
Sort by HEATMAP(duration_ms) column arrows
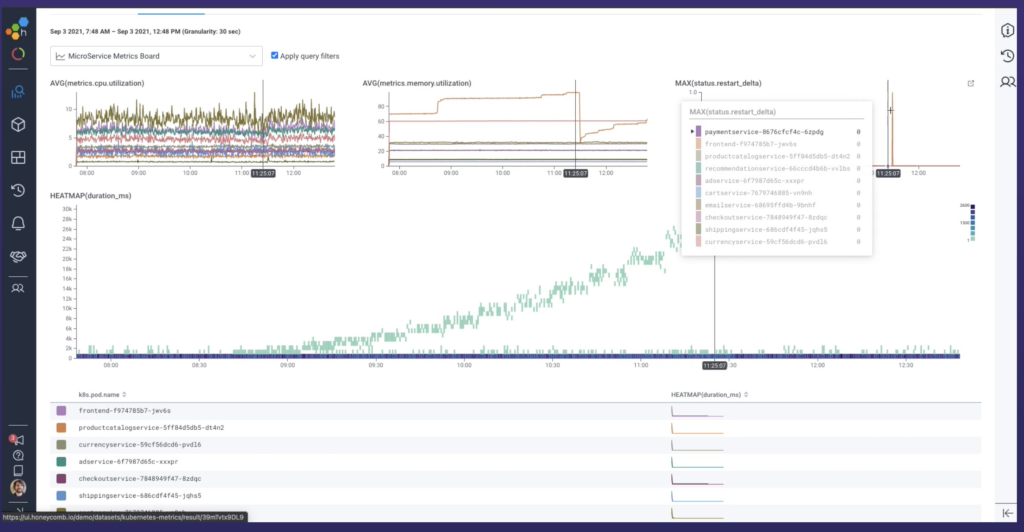tap(746, 395)
